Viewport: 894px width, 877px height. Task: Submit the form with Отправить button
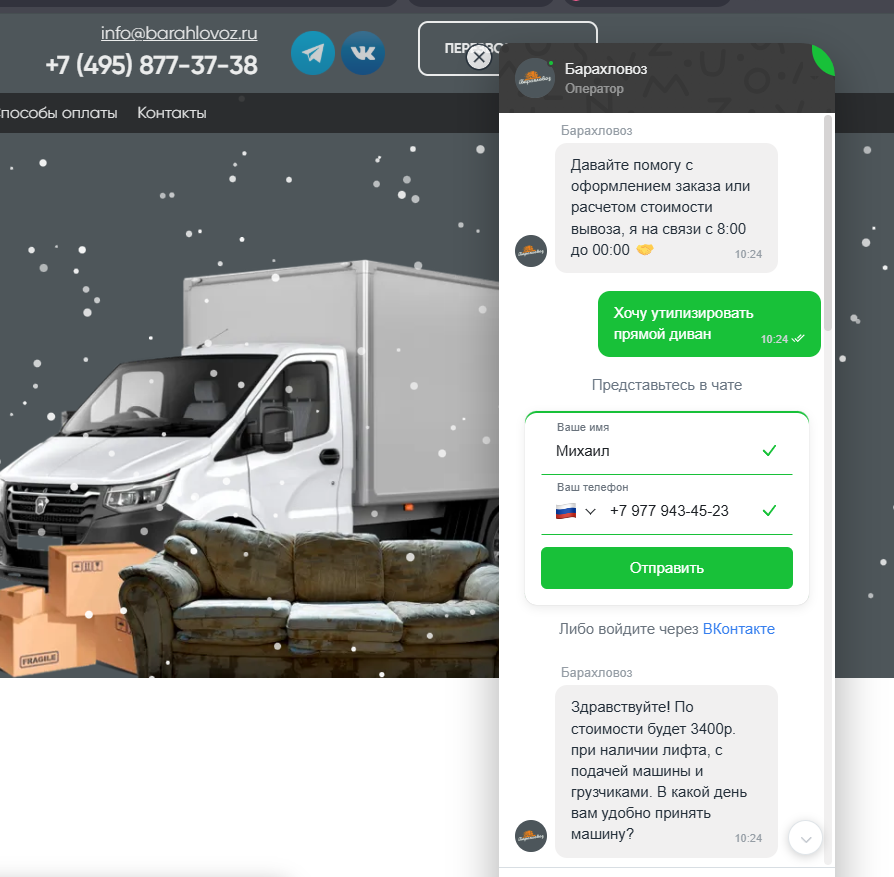click(667, 568)
